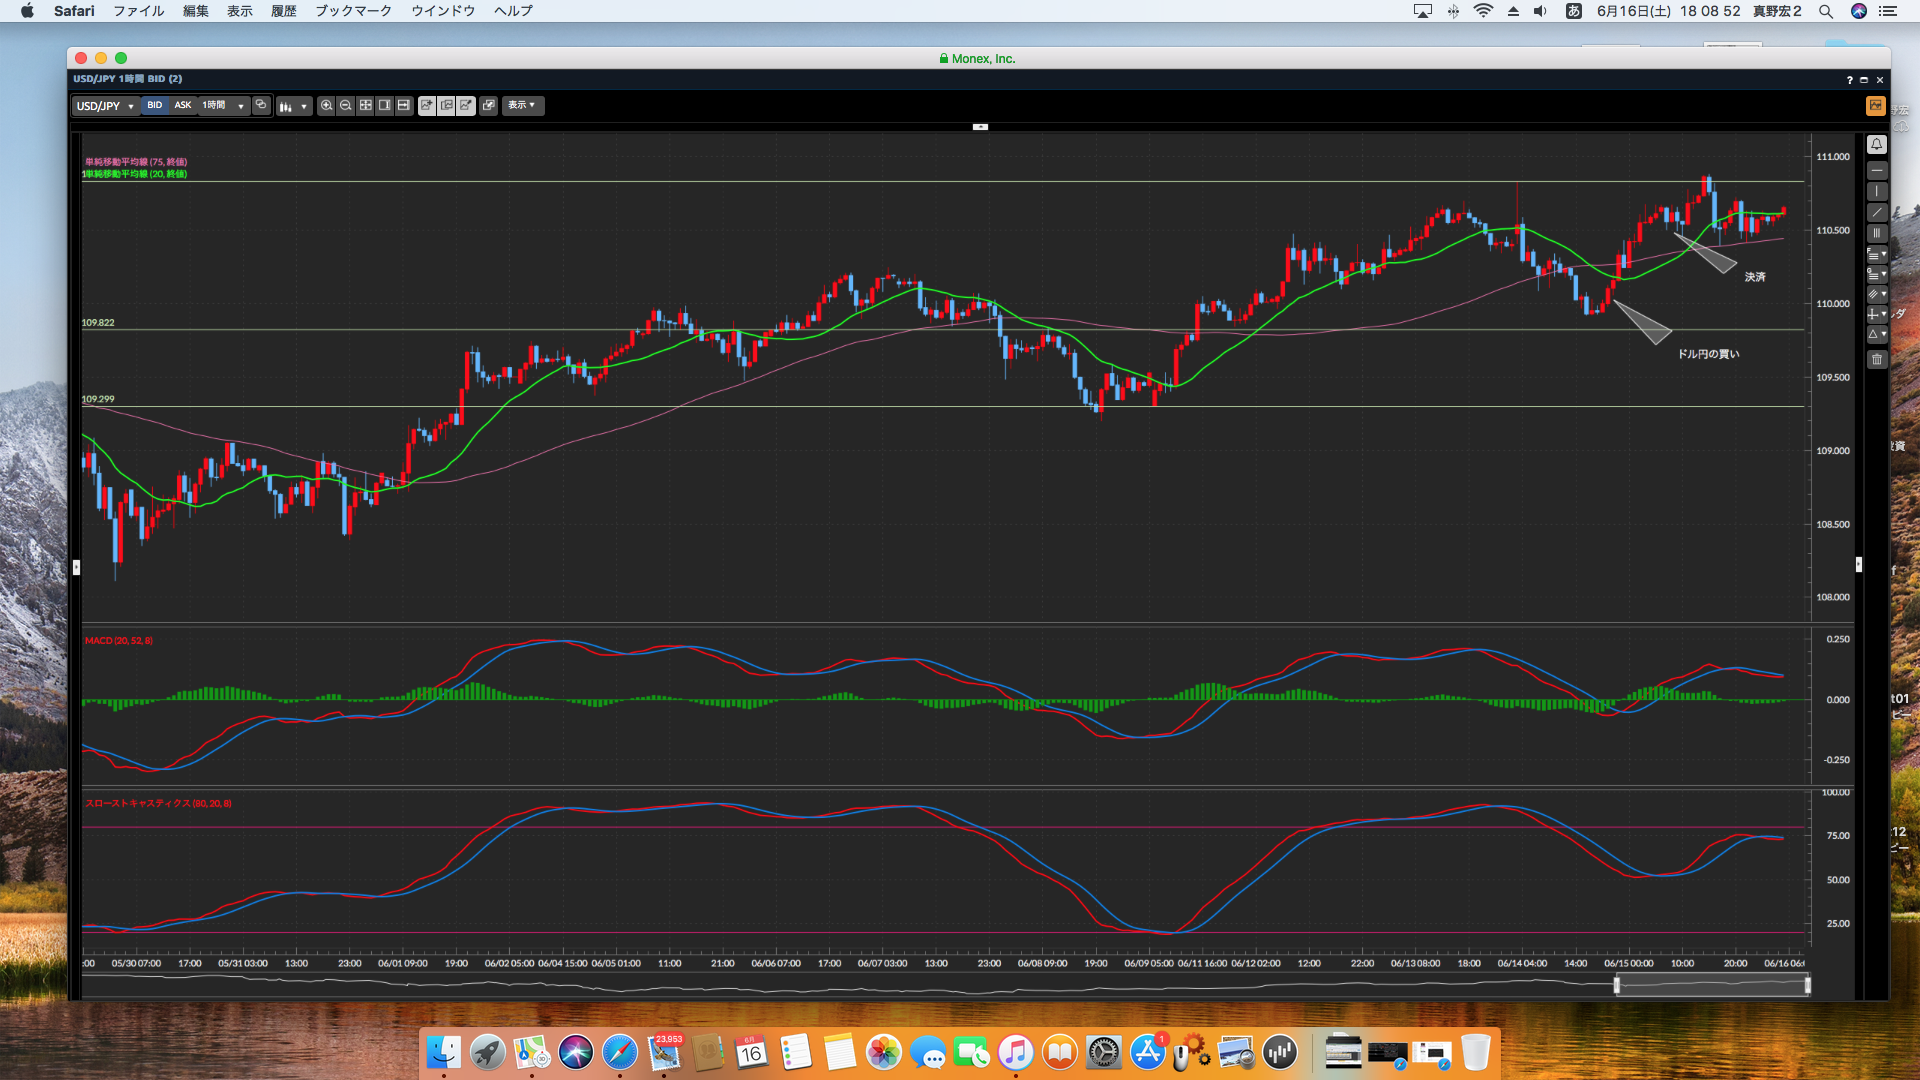Switch to the ASK price toggle
The height and width of the screenshot is (1080, 1920).
tap(183, 105)
